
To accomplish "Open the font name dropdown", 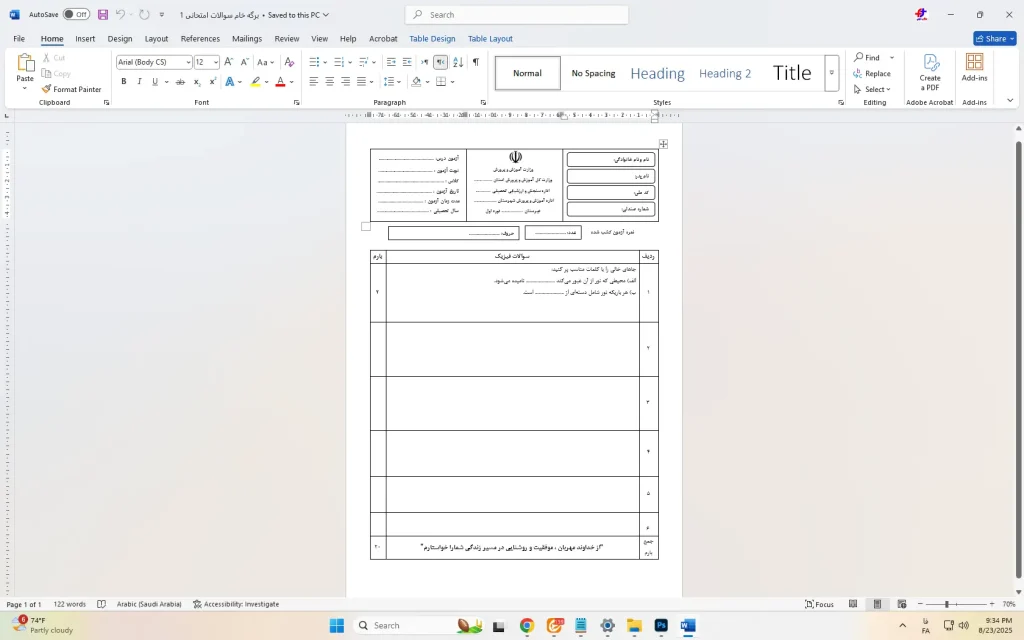I will tap(188, 62).
